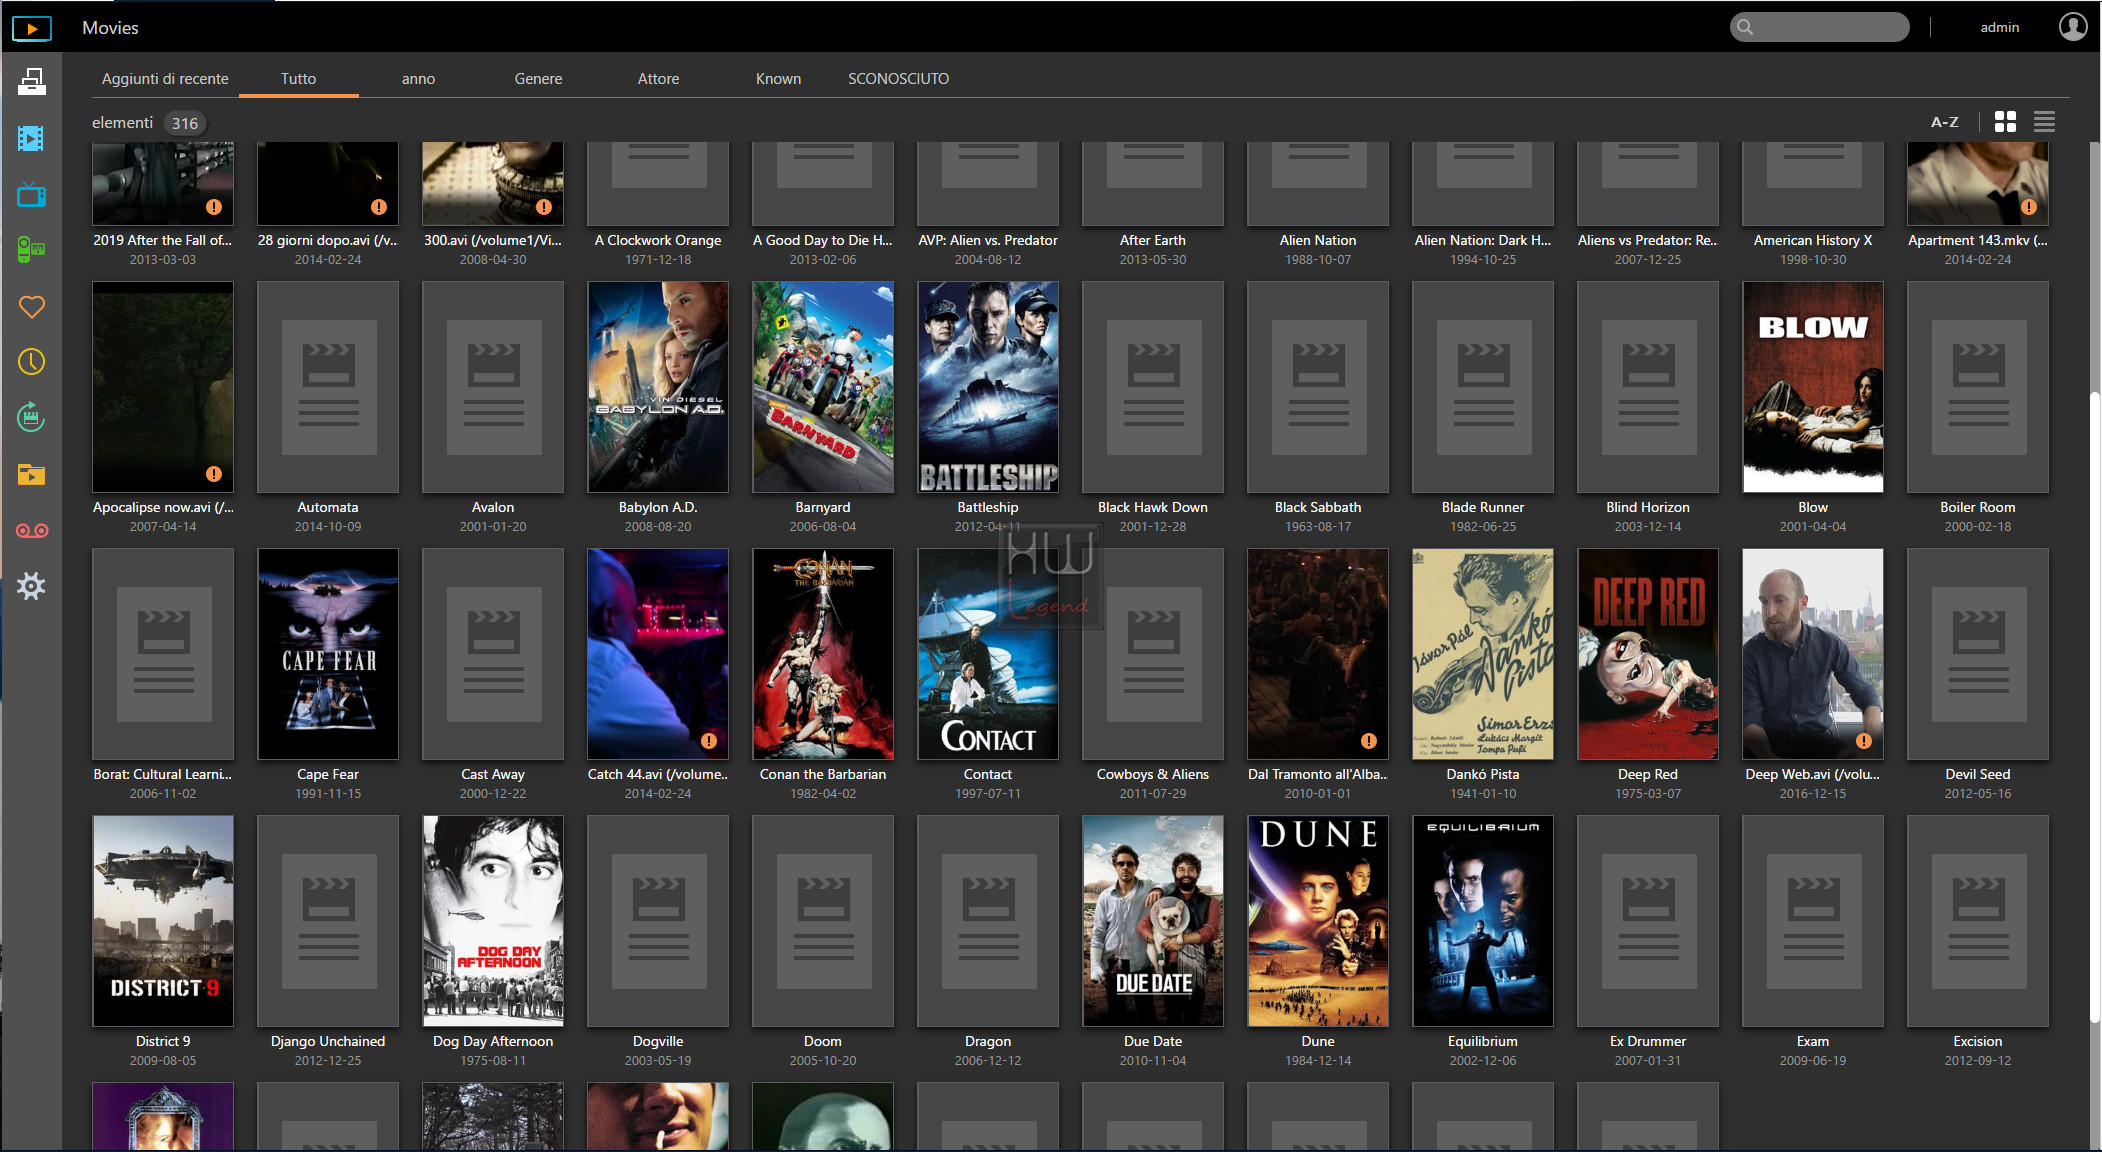Image resolution: width=2102 pixels, height=1152 pixels.
Task: Open the app logo play icon
Action: (x=32, y=28)
